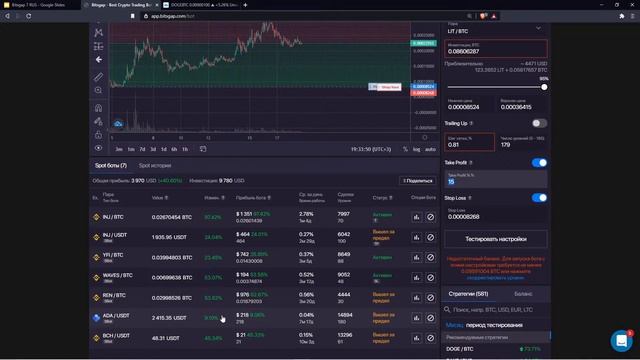The width and height of the screenshot is (640, 360).
Task: Click the lower price field 0.00008524
Action: pos(469,104)
